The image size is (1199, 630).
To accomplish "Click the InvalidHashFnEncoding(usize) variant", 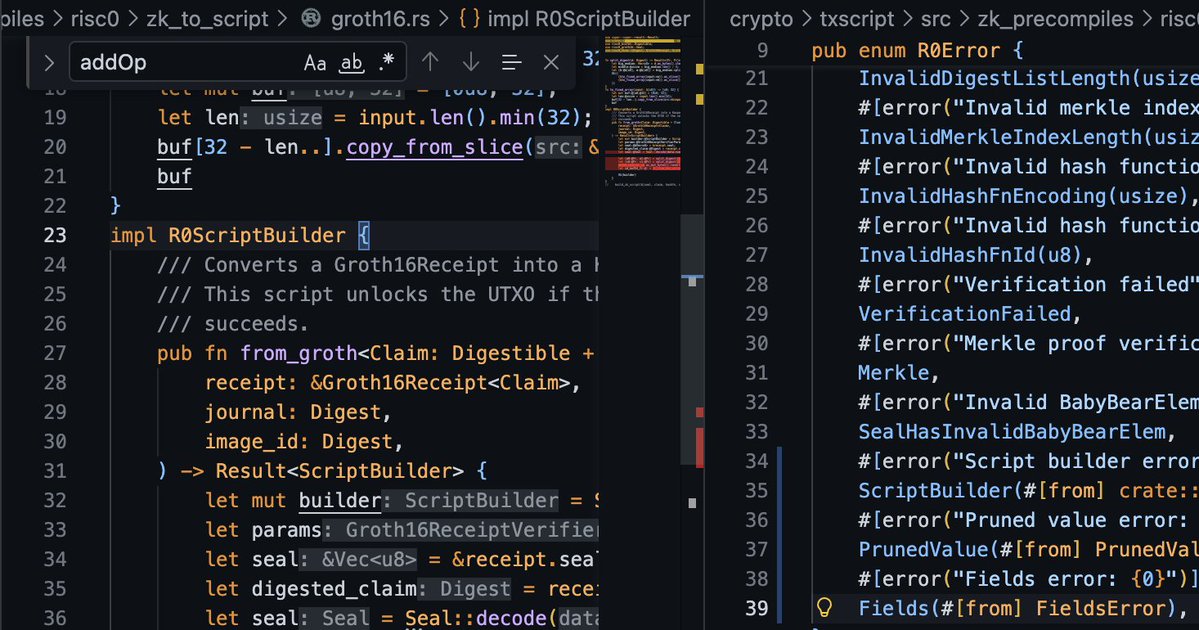I will (1022, 196).
